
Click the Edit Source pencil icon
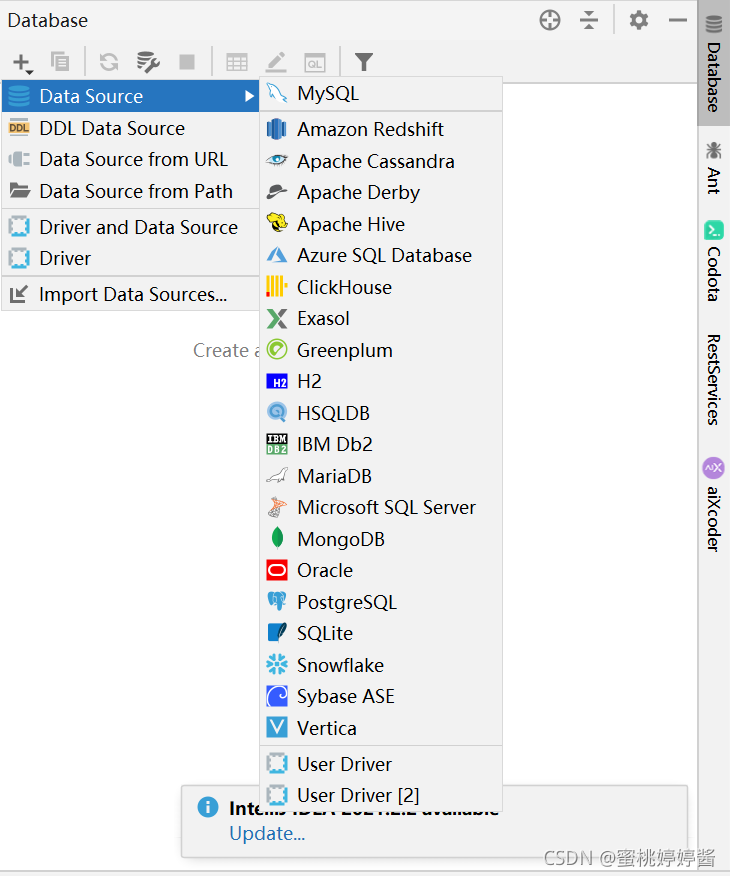tap(276, 62)
